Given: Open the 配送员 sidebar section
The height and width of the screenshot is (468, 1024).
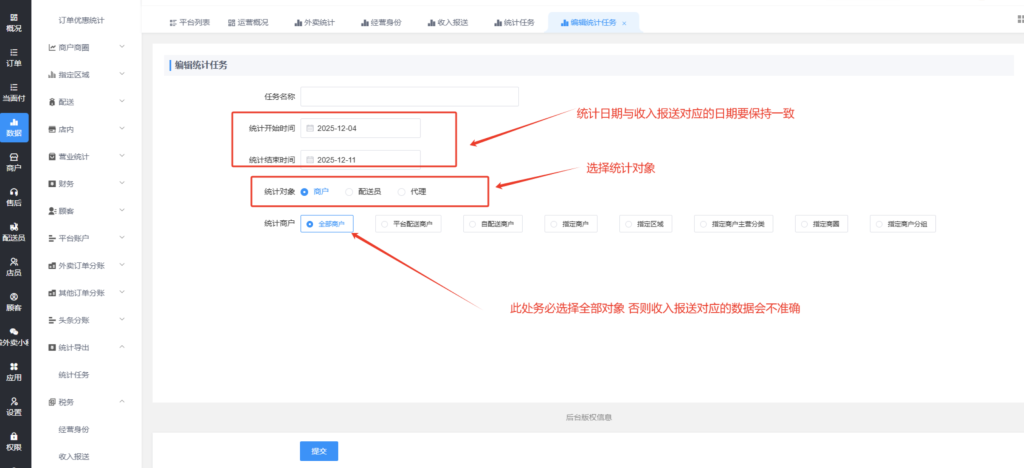Looking at the screenshot, I should coord(14,231).
